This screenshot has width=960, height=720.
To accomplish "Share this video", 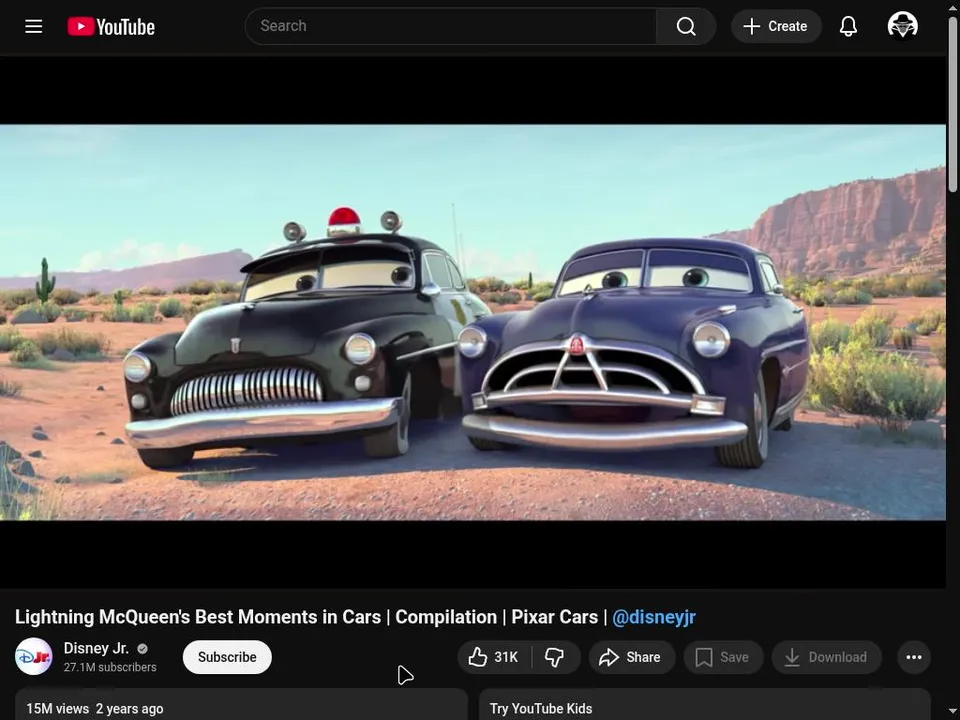I will coord(632,657).
